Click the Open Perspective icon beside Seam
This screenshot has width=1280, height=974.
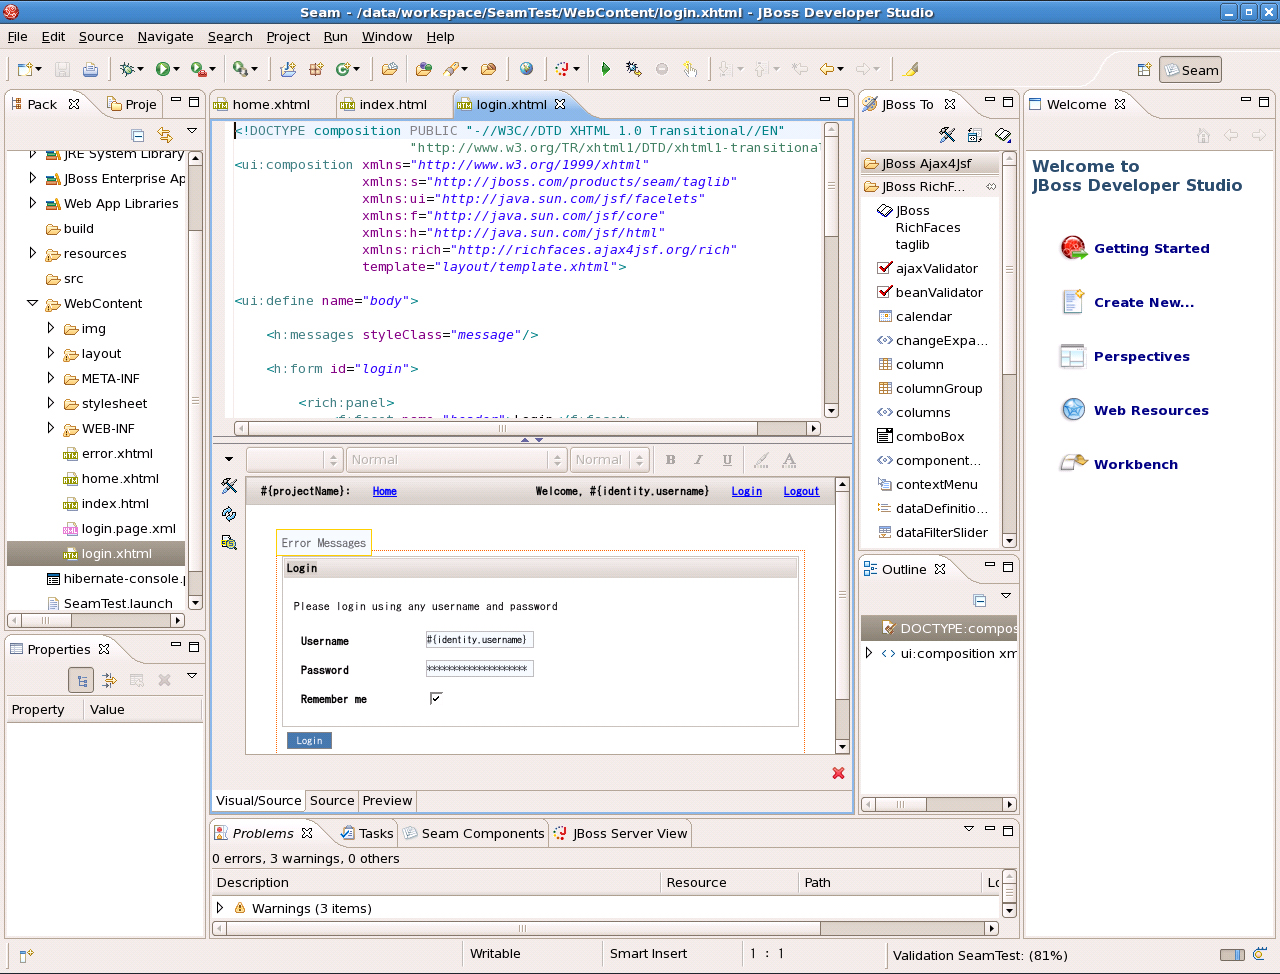[1144, 70]
